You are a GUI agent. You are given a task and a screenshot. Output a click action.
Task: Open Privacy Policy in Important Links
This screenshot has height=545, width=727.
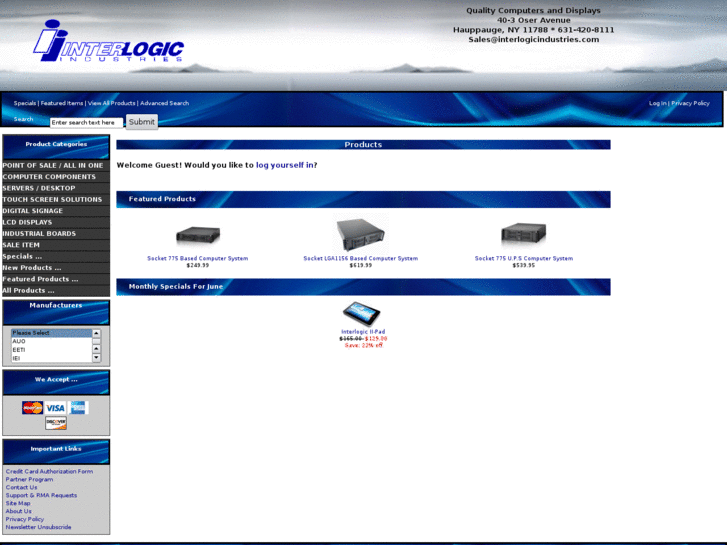coord(25,519)
